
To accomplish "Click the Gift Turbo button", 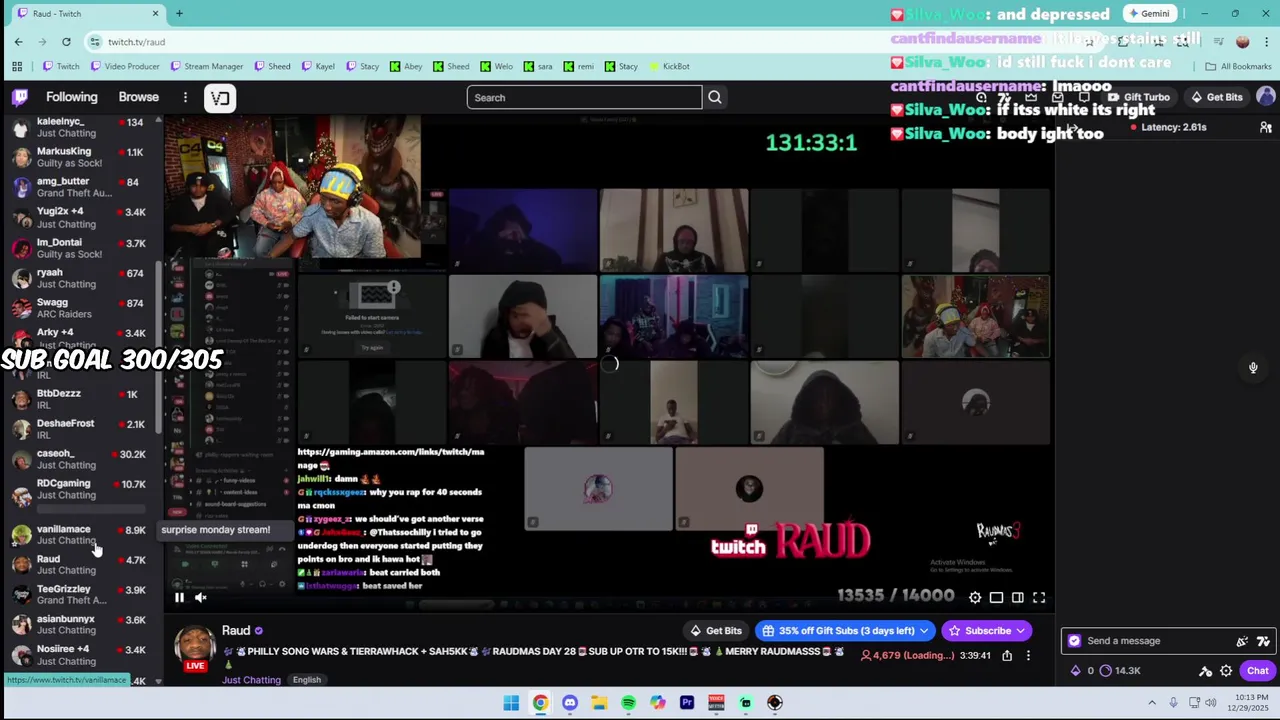I will (1138, 97).
